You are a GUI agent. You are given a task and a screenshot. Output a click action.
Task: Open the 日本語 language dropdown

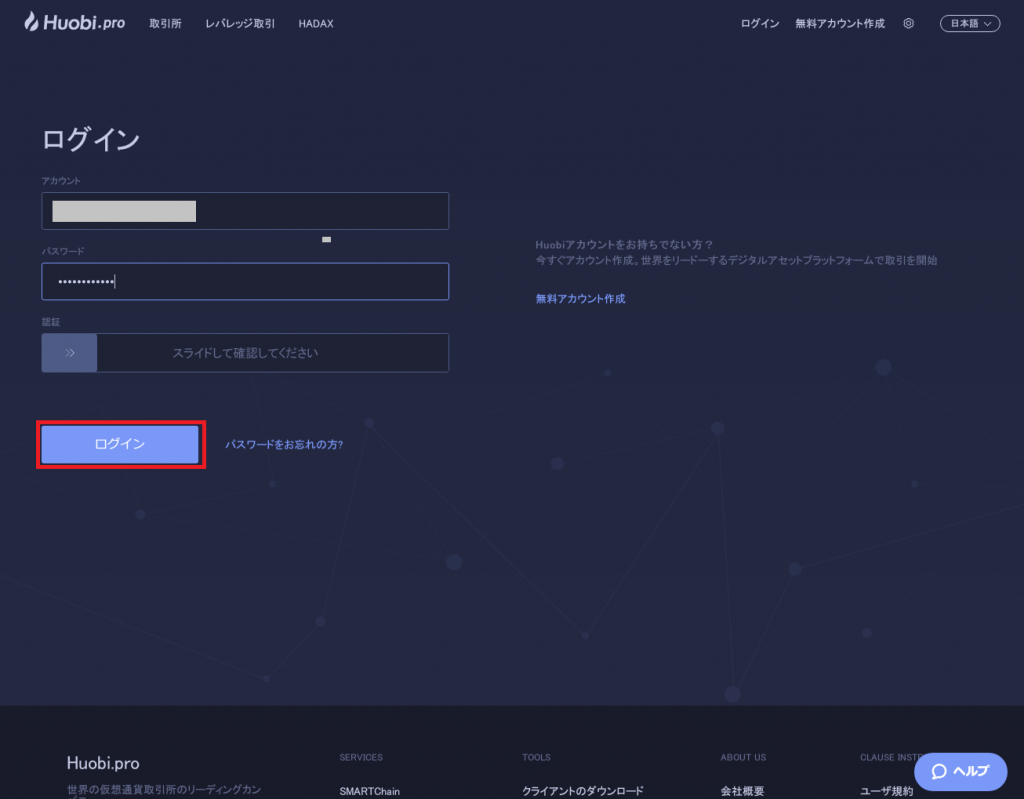coord(970,24)
